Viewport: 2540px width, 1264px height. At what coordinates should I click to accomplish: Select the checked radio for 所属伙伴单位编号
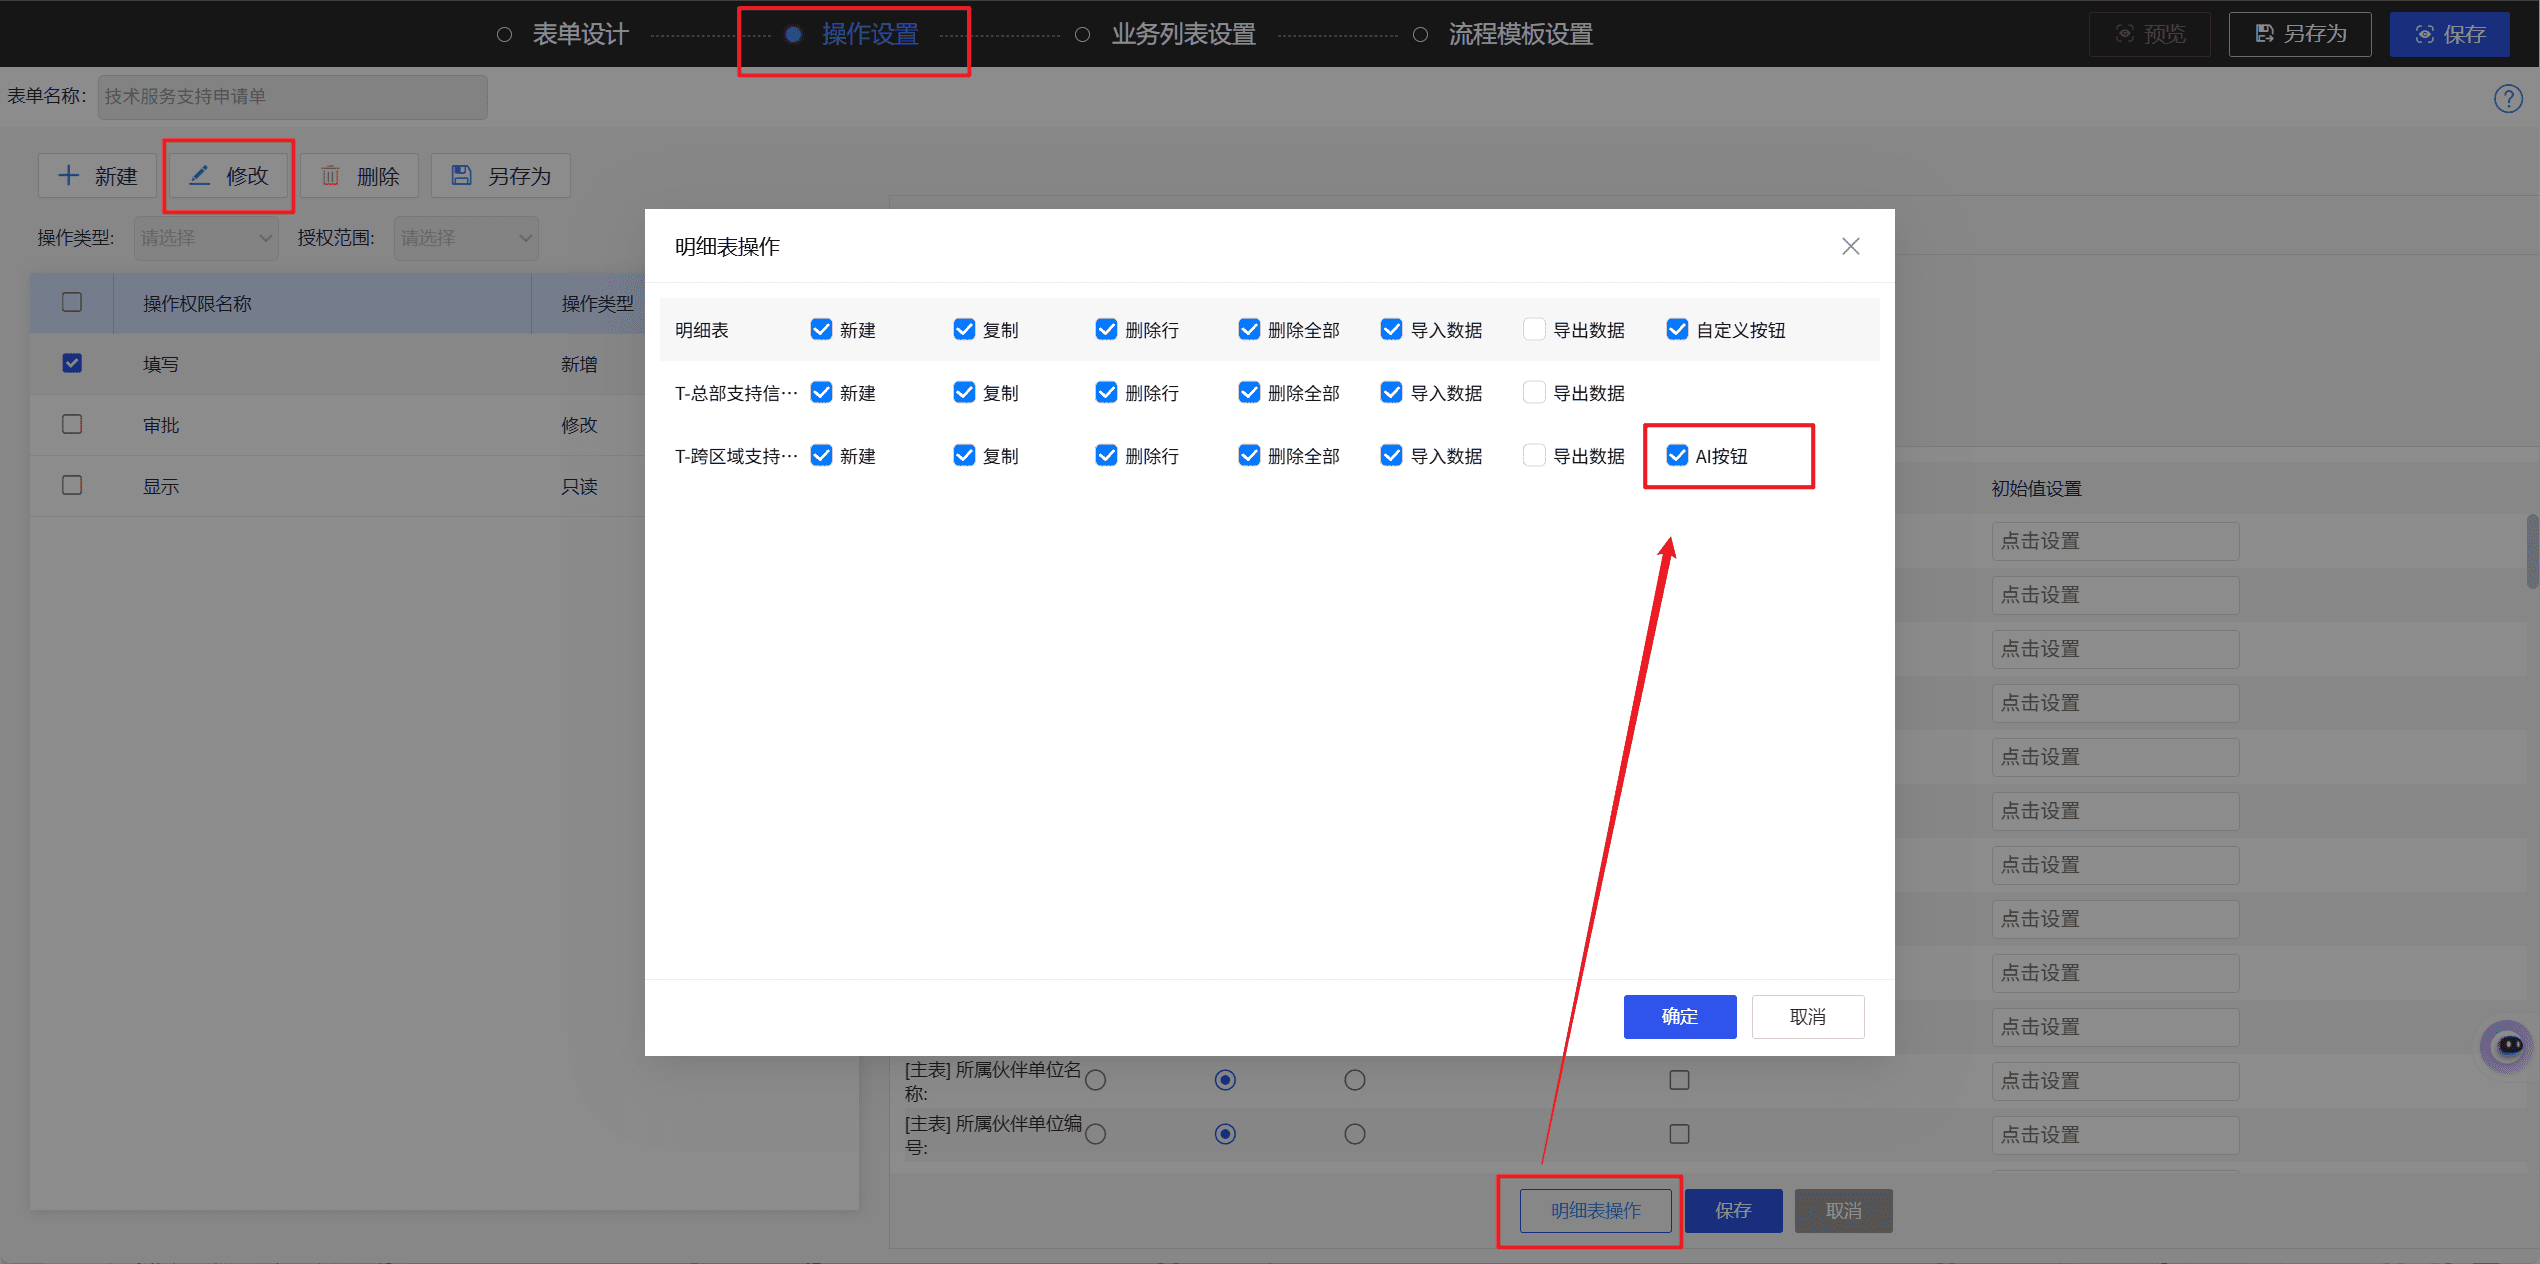click(1225, 1134)
